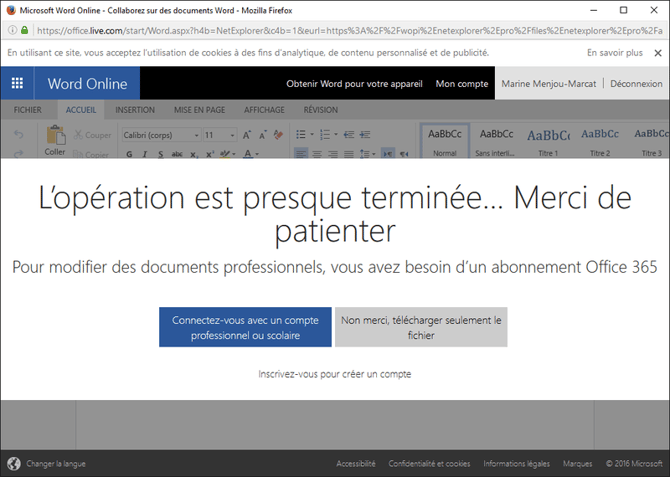Select the Normal style thumbnail
Screen dimensions: 670x477
tap(445, 141)
